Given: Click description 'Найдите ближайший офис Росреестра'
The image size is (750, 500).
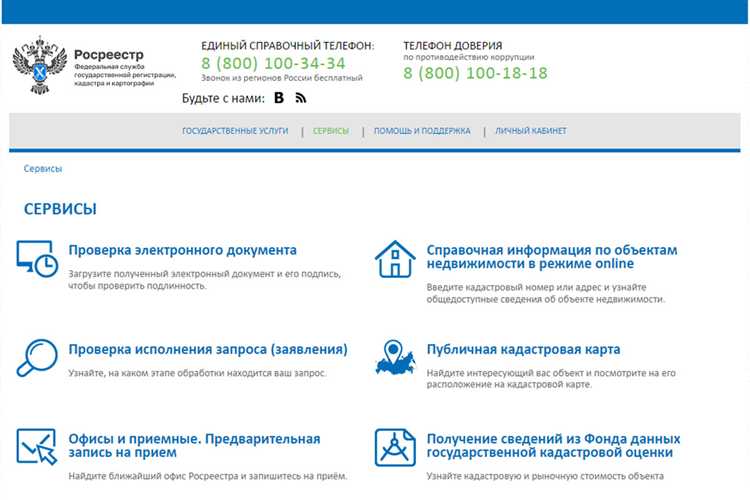Looking at the screenshot, I should (208, 476).
